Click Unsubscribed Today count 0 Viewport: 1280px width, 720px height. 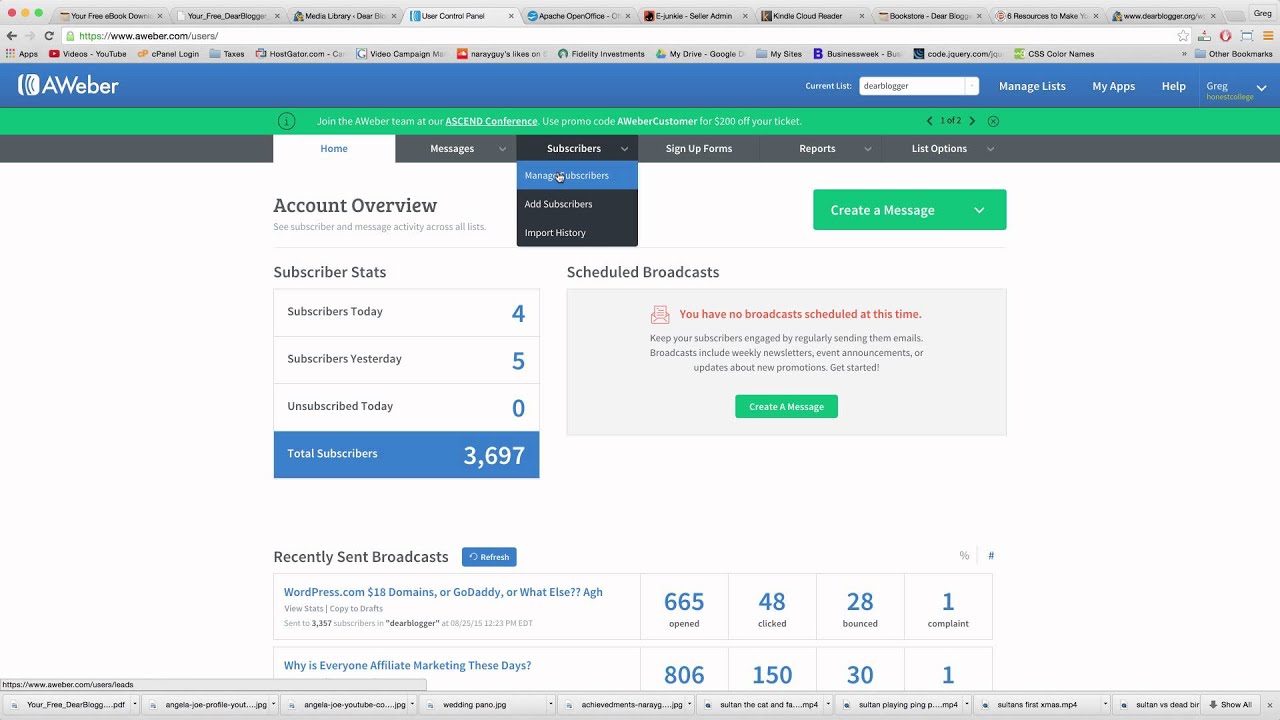518,408
